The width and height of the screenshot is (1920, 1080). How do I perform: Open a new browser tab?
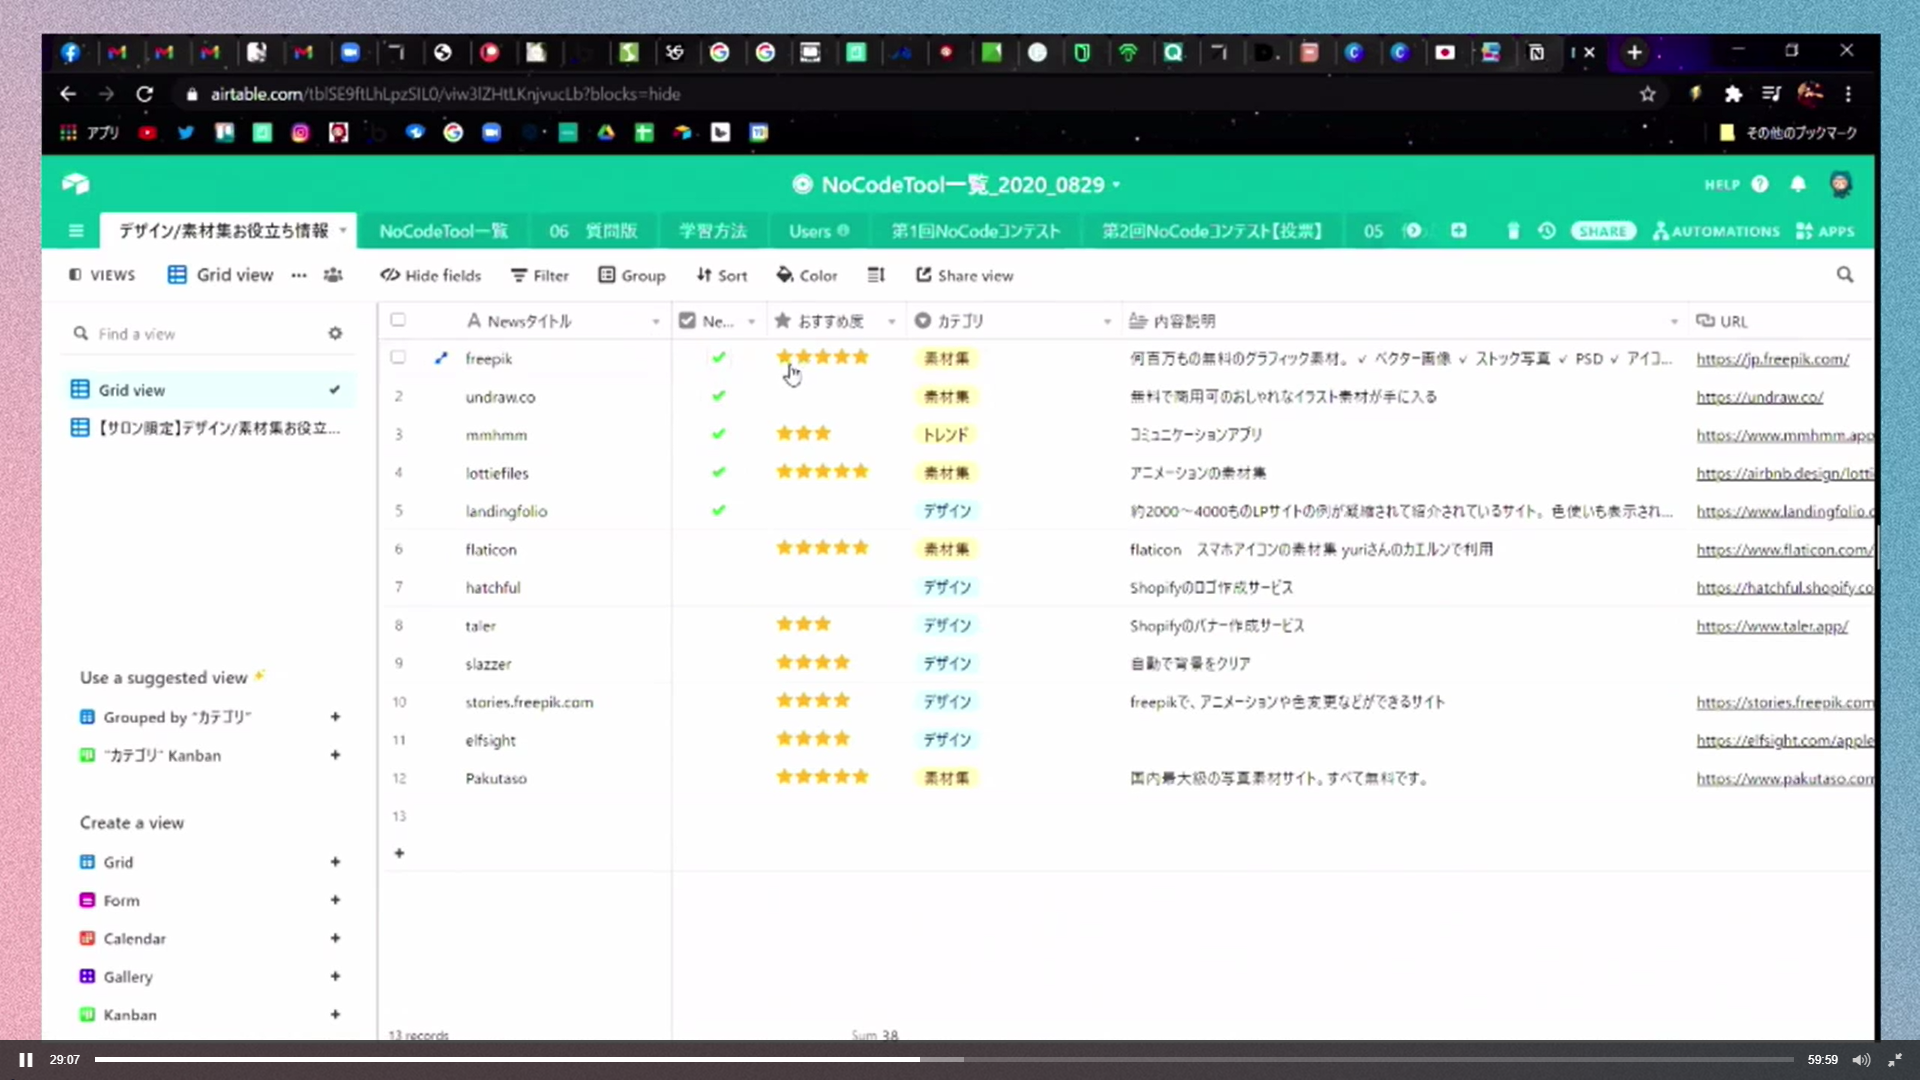[1634, 52]
